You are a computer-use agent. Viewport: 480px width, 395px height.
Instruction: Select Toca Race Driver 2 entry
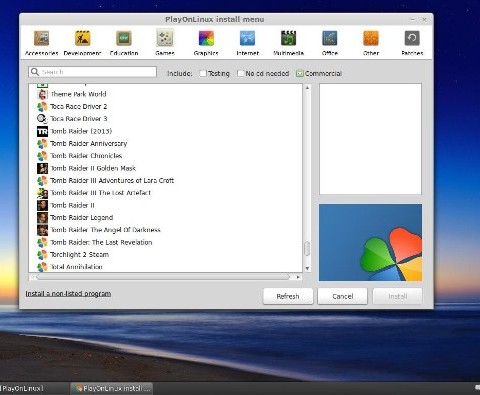[x=79, y=107]
